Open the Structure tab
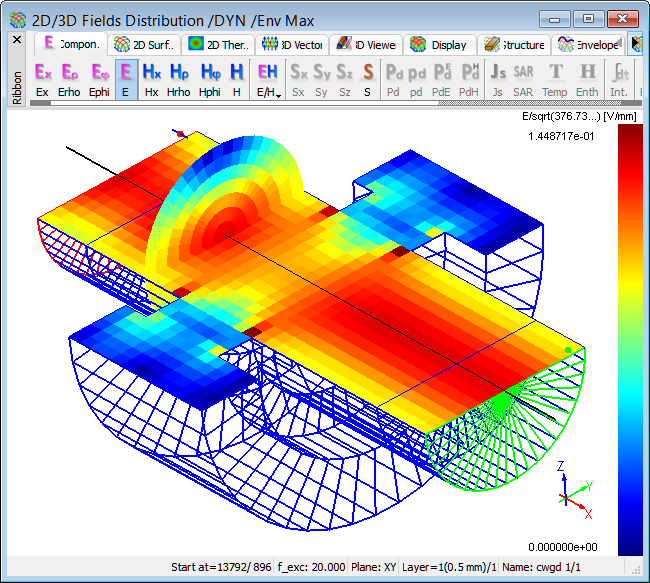 [x=514, y=45]
